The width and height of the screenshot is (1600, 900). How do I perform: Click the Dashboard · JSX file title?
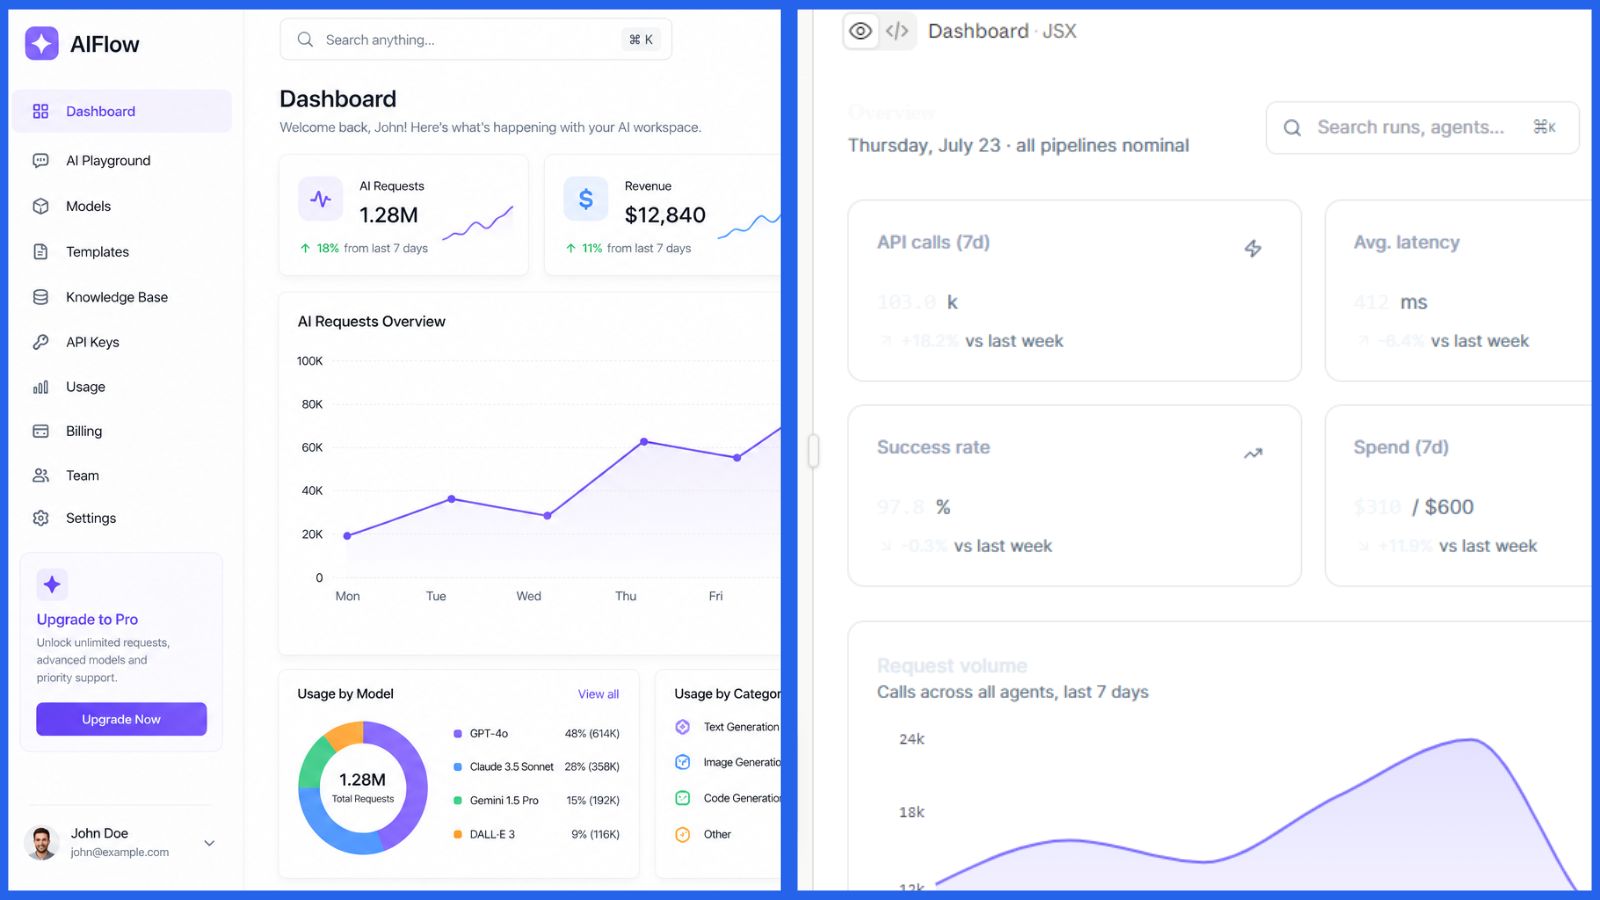pyautogui.click(x=1002, y=31)
